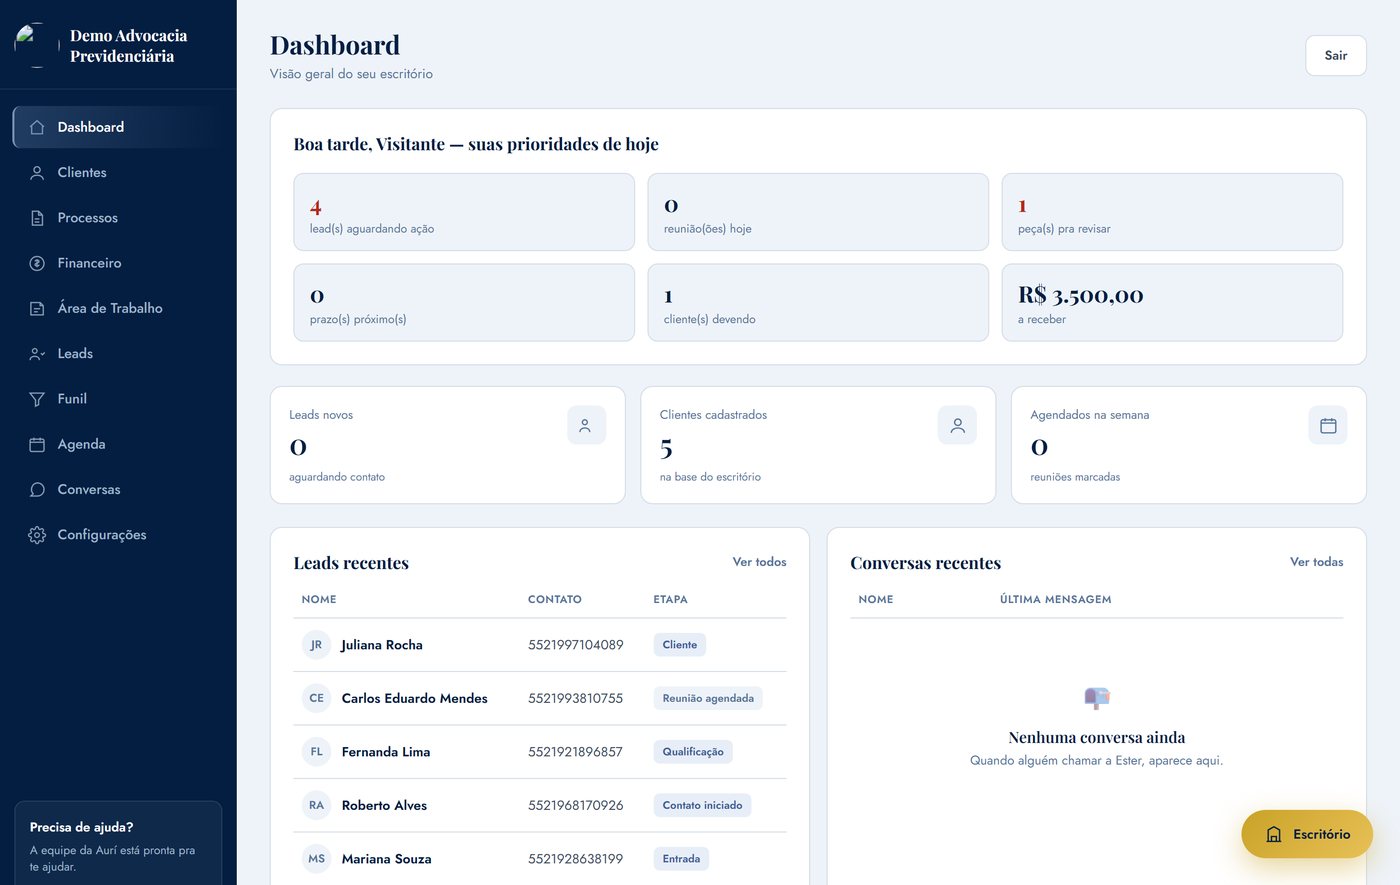Go to the Processos section
Image resolution: width=1400 pixels, height=885 pixels.
point(118,218)
